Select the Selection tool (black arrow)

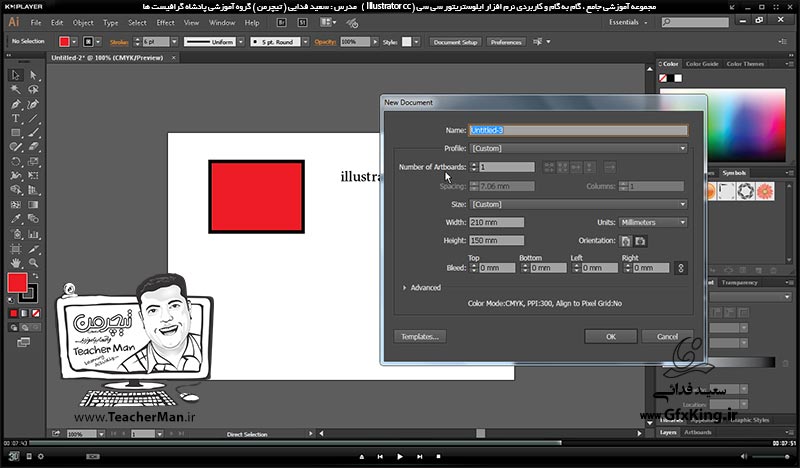pos(16,76)
